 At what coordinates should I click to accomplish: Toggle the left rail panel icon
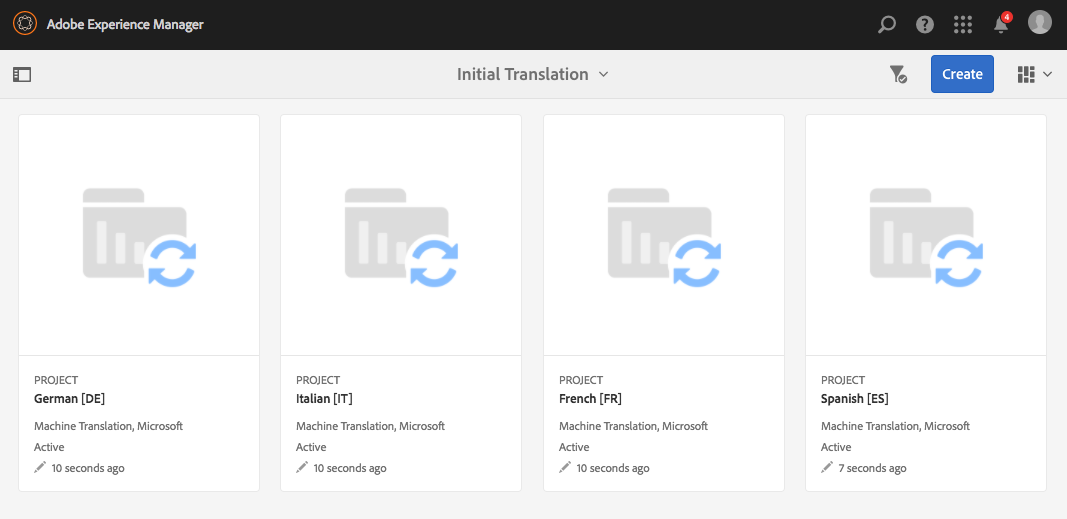[22, 74]
